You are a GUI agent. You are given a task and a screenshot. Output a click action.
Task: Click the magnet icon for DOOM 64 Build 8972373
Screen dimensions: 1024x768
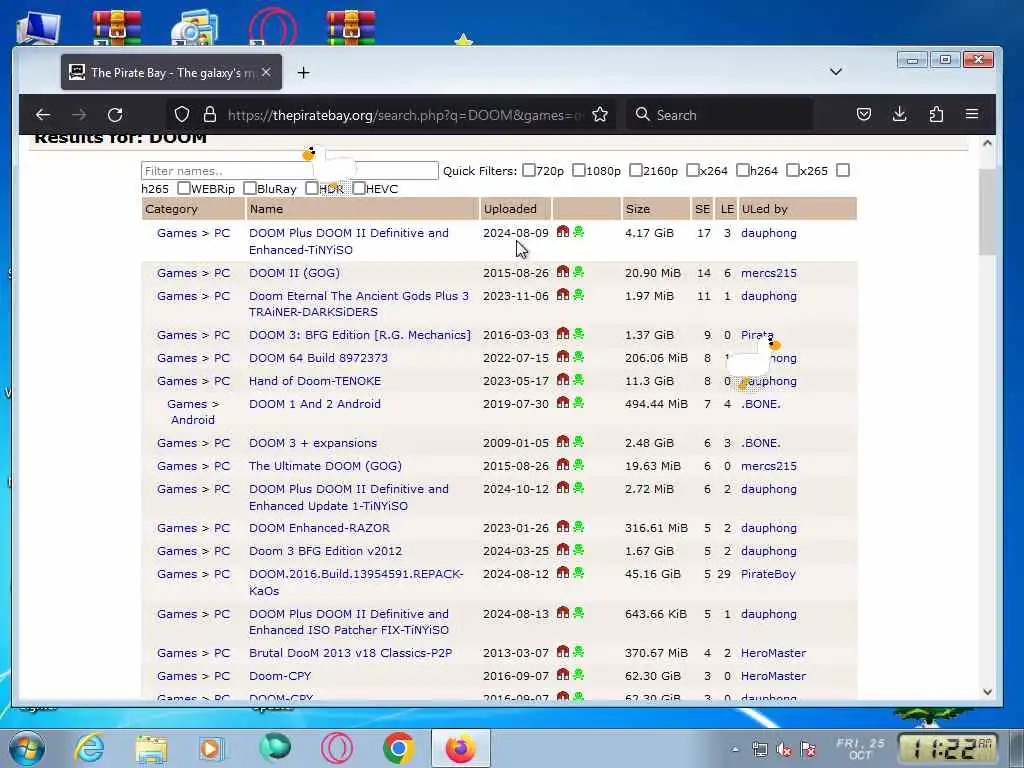562,357
